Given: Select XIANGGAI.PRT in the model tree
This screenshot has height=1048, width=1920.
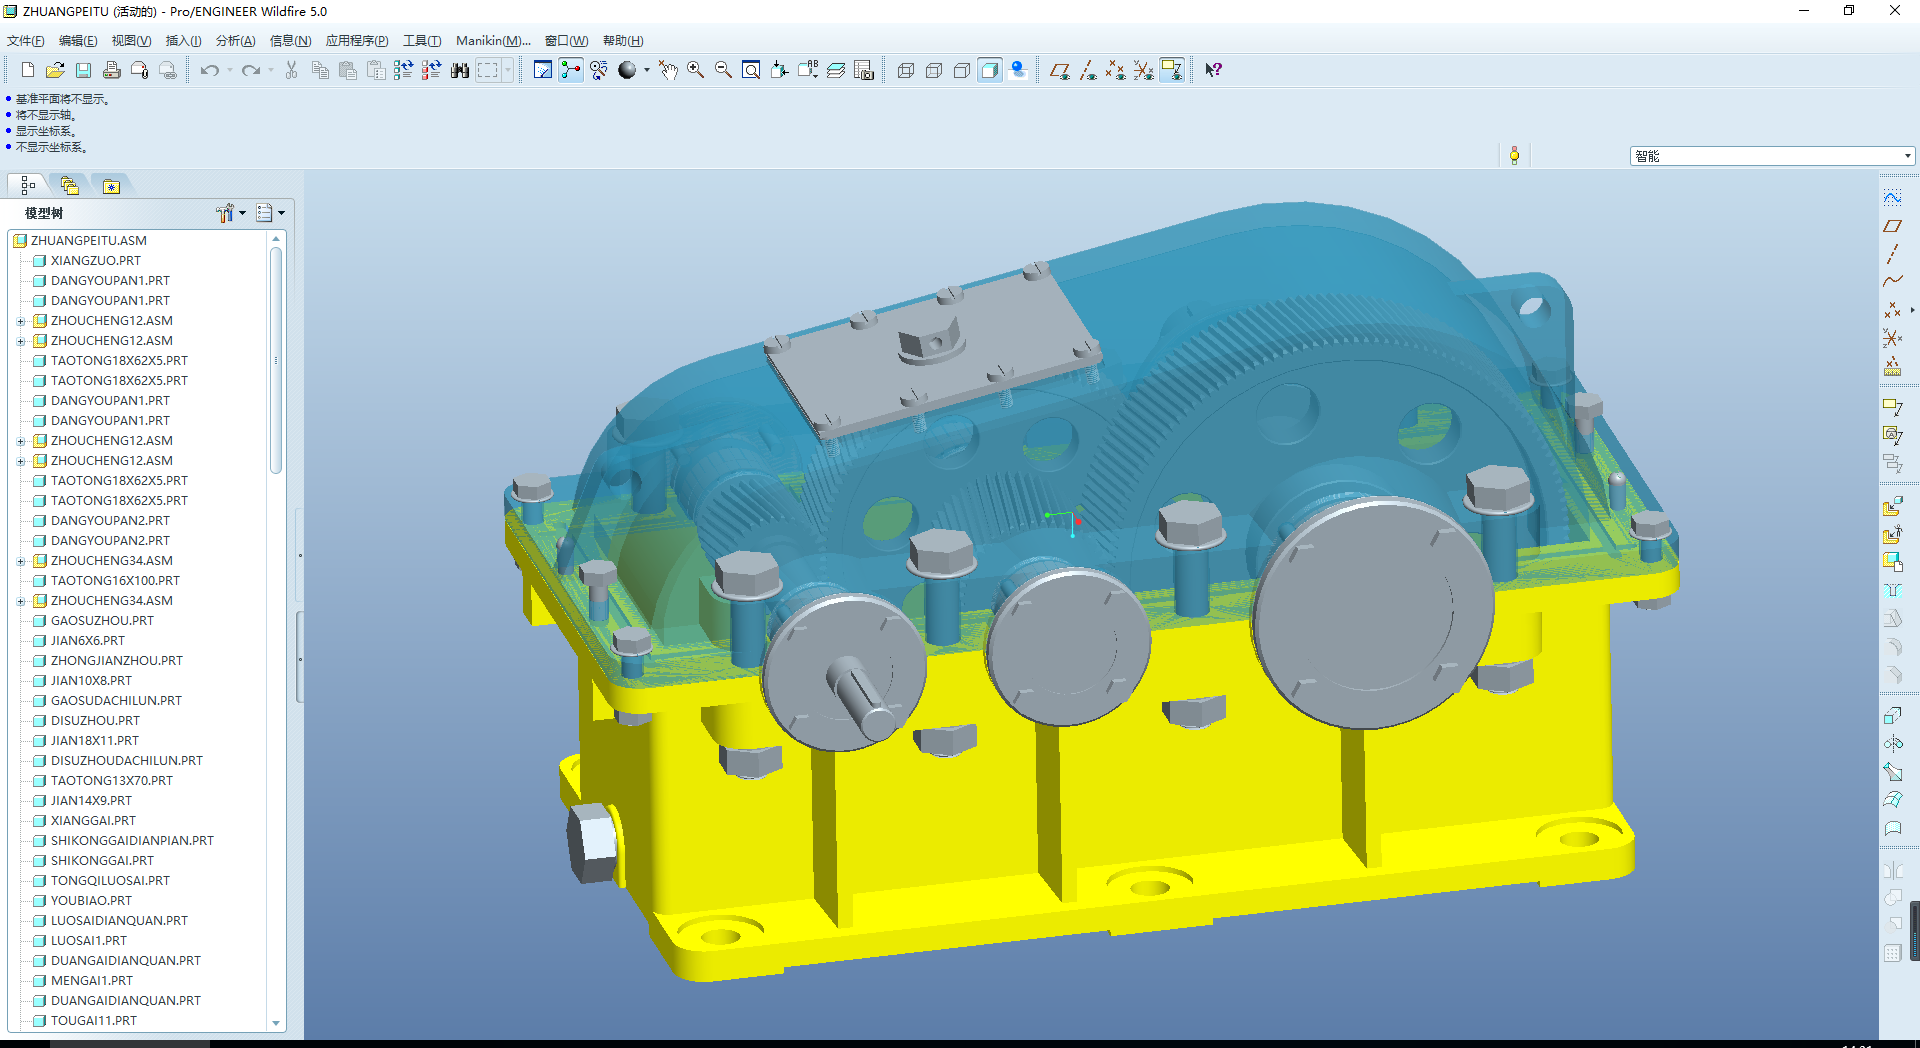Looking at the screenshot, I should 93,821.
